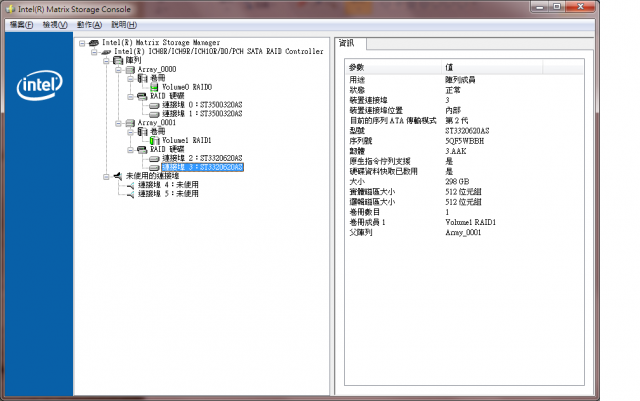Collapse the Array_0000 node
The width and height of the screenshot is (640, 401).
pyautogui.click(x=118, y=70)
